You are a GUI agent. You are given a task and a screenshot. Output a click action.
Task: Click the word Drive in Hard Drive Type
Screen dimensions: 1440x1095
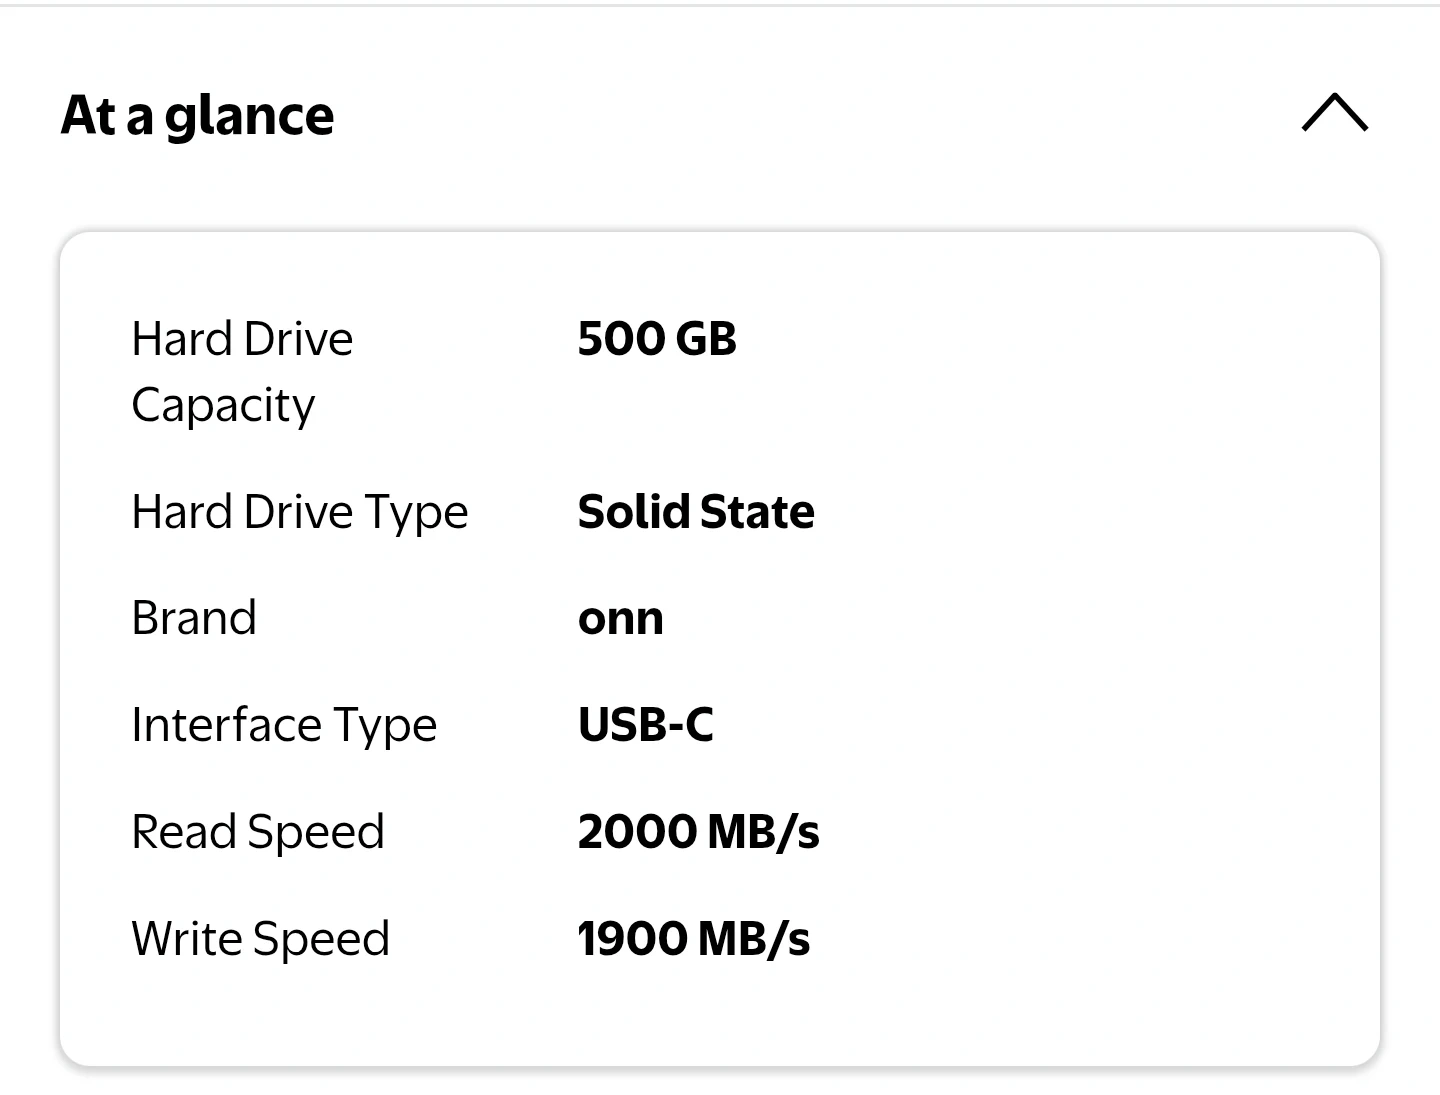point(298,512)
